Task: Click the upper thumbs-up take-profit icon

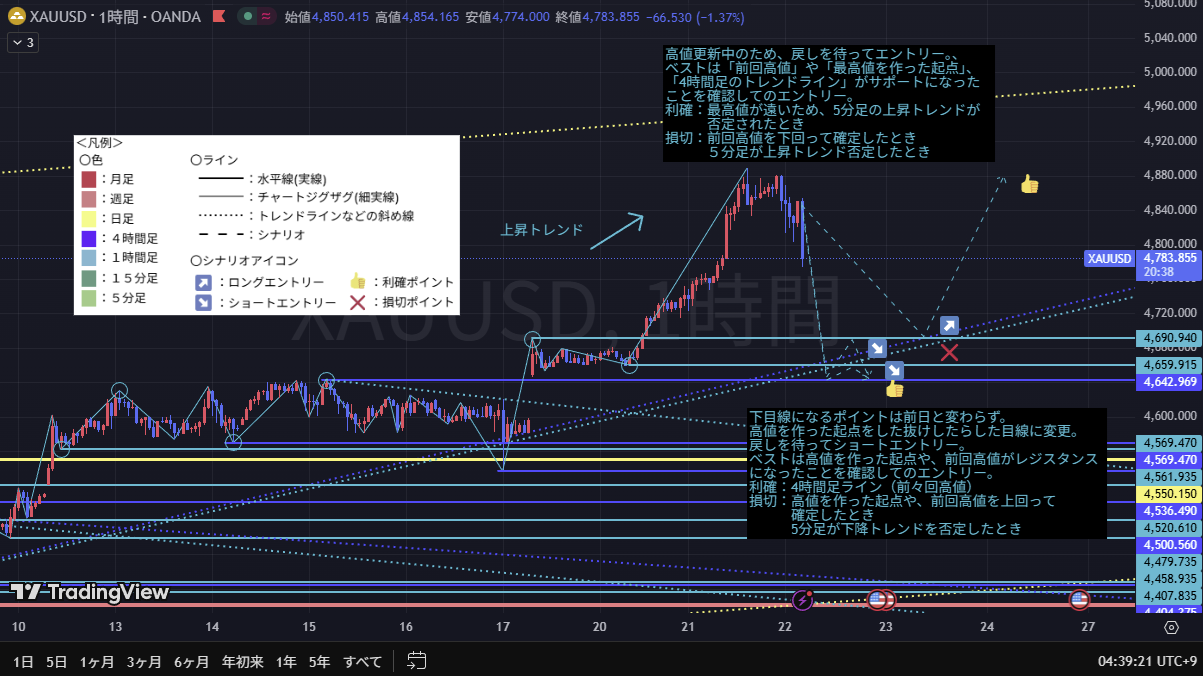Action: (x=1029, y=184)
